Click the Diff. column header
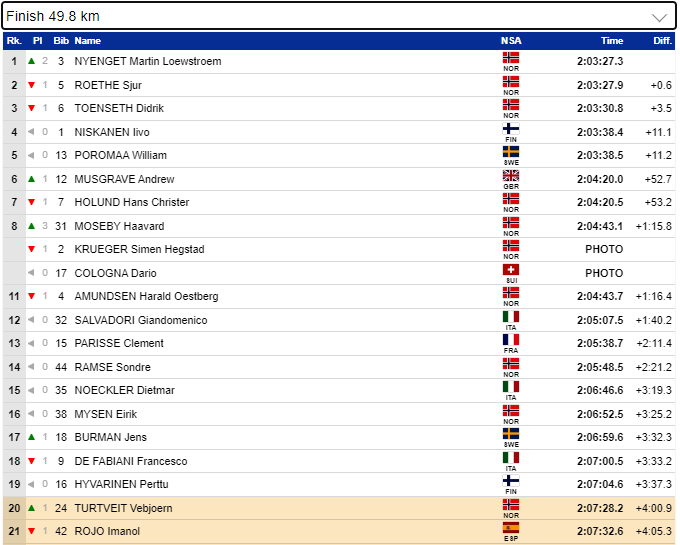This screenshot has width=680, height=545. 662,41
